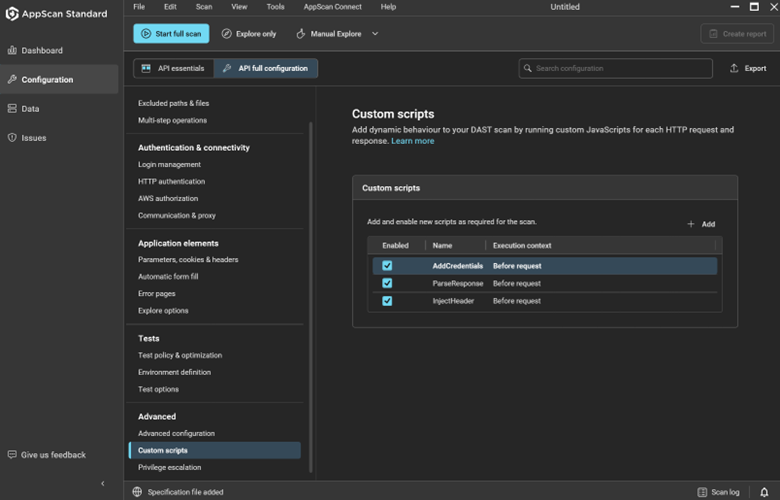Open Explore options settings
Screen dimensions: 780x500
point(163,310)
